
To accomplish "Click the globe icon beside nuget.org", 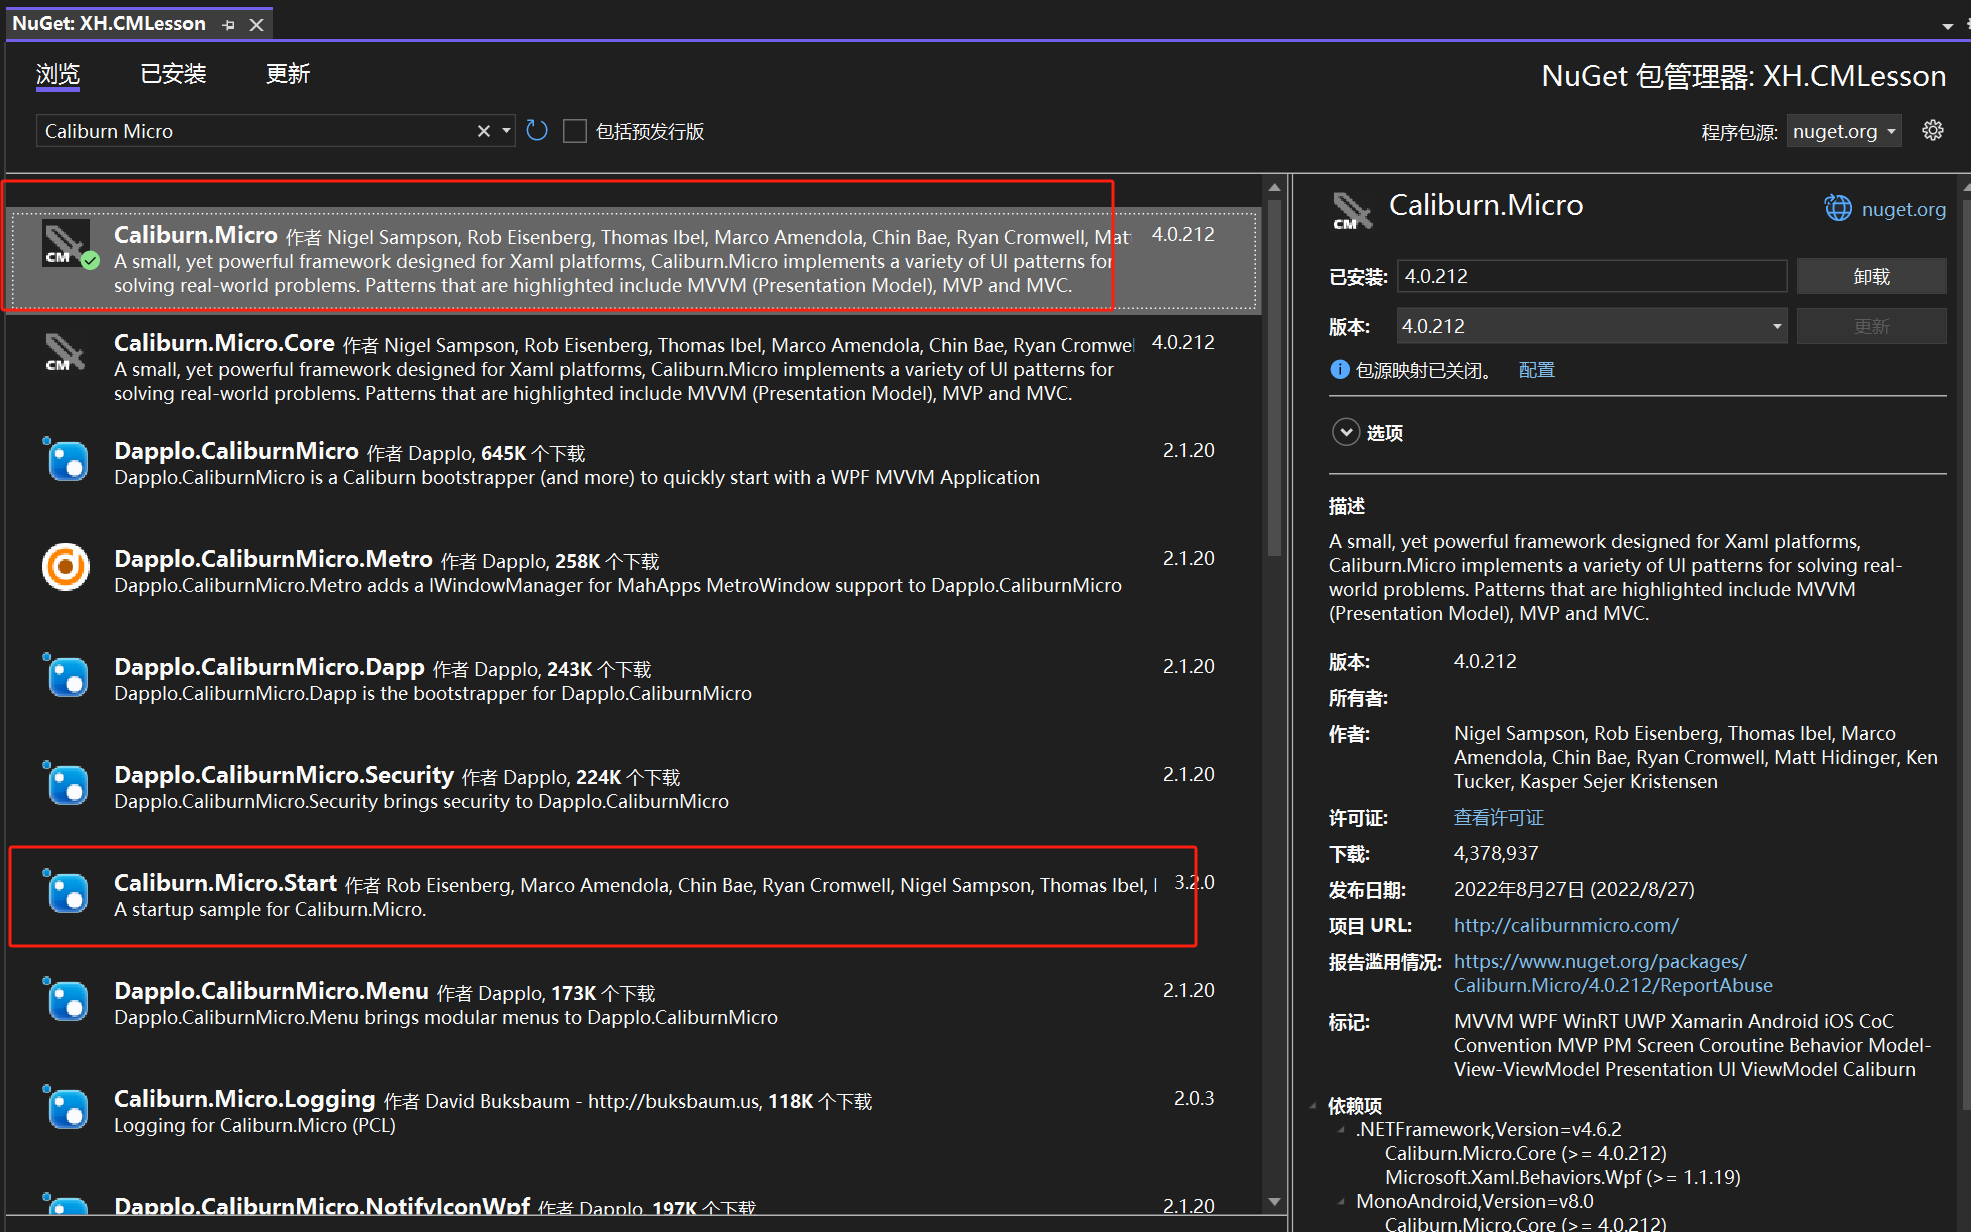I will [x=1838, y=208].
